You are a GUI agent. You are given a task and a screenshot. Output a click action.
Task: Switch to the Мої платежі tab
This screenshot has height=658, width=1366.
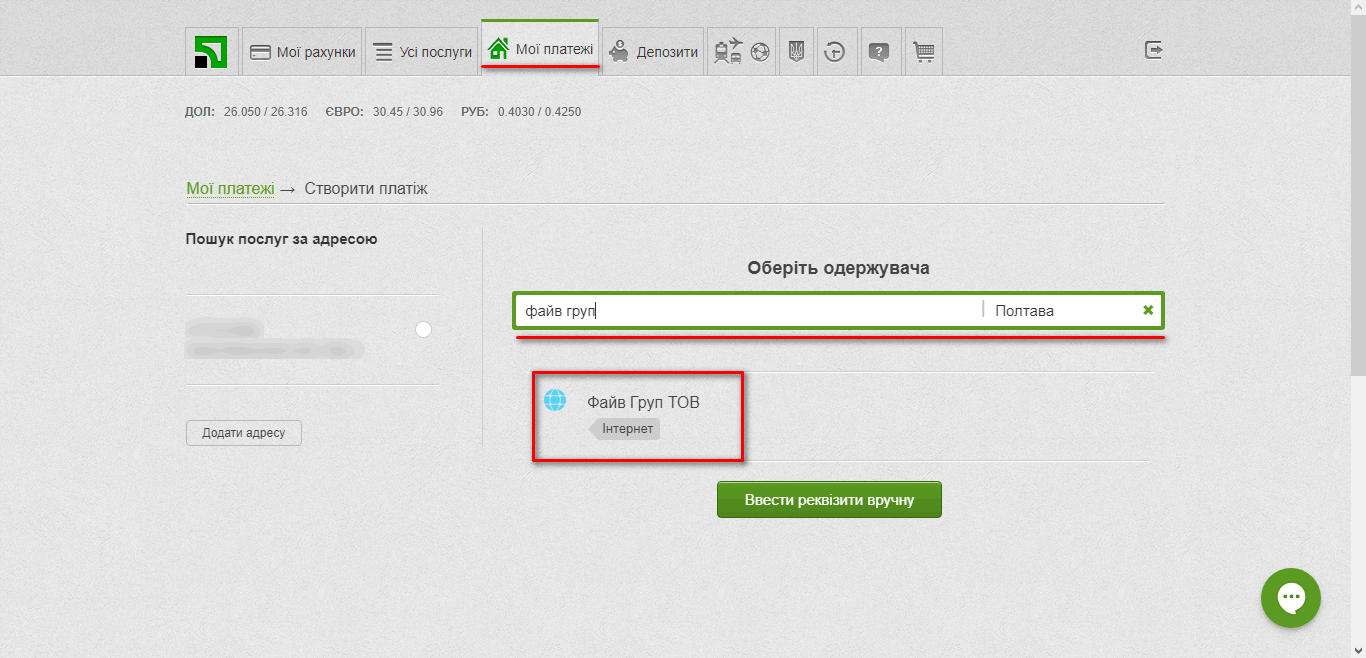540,47
